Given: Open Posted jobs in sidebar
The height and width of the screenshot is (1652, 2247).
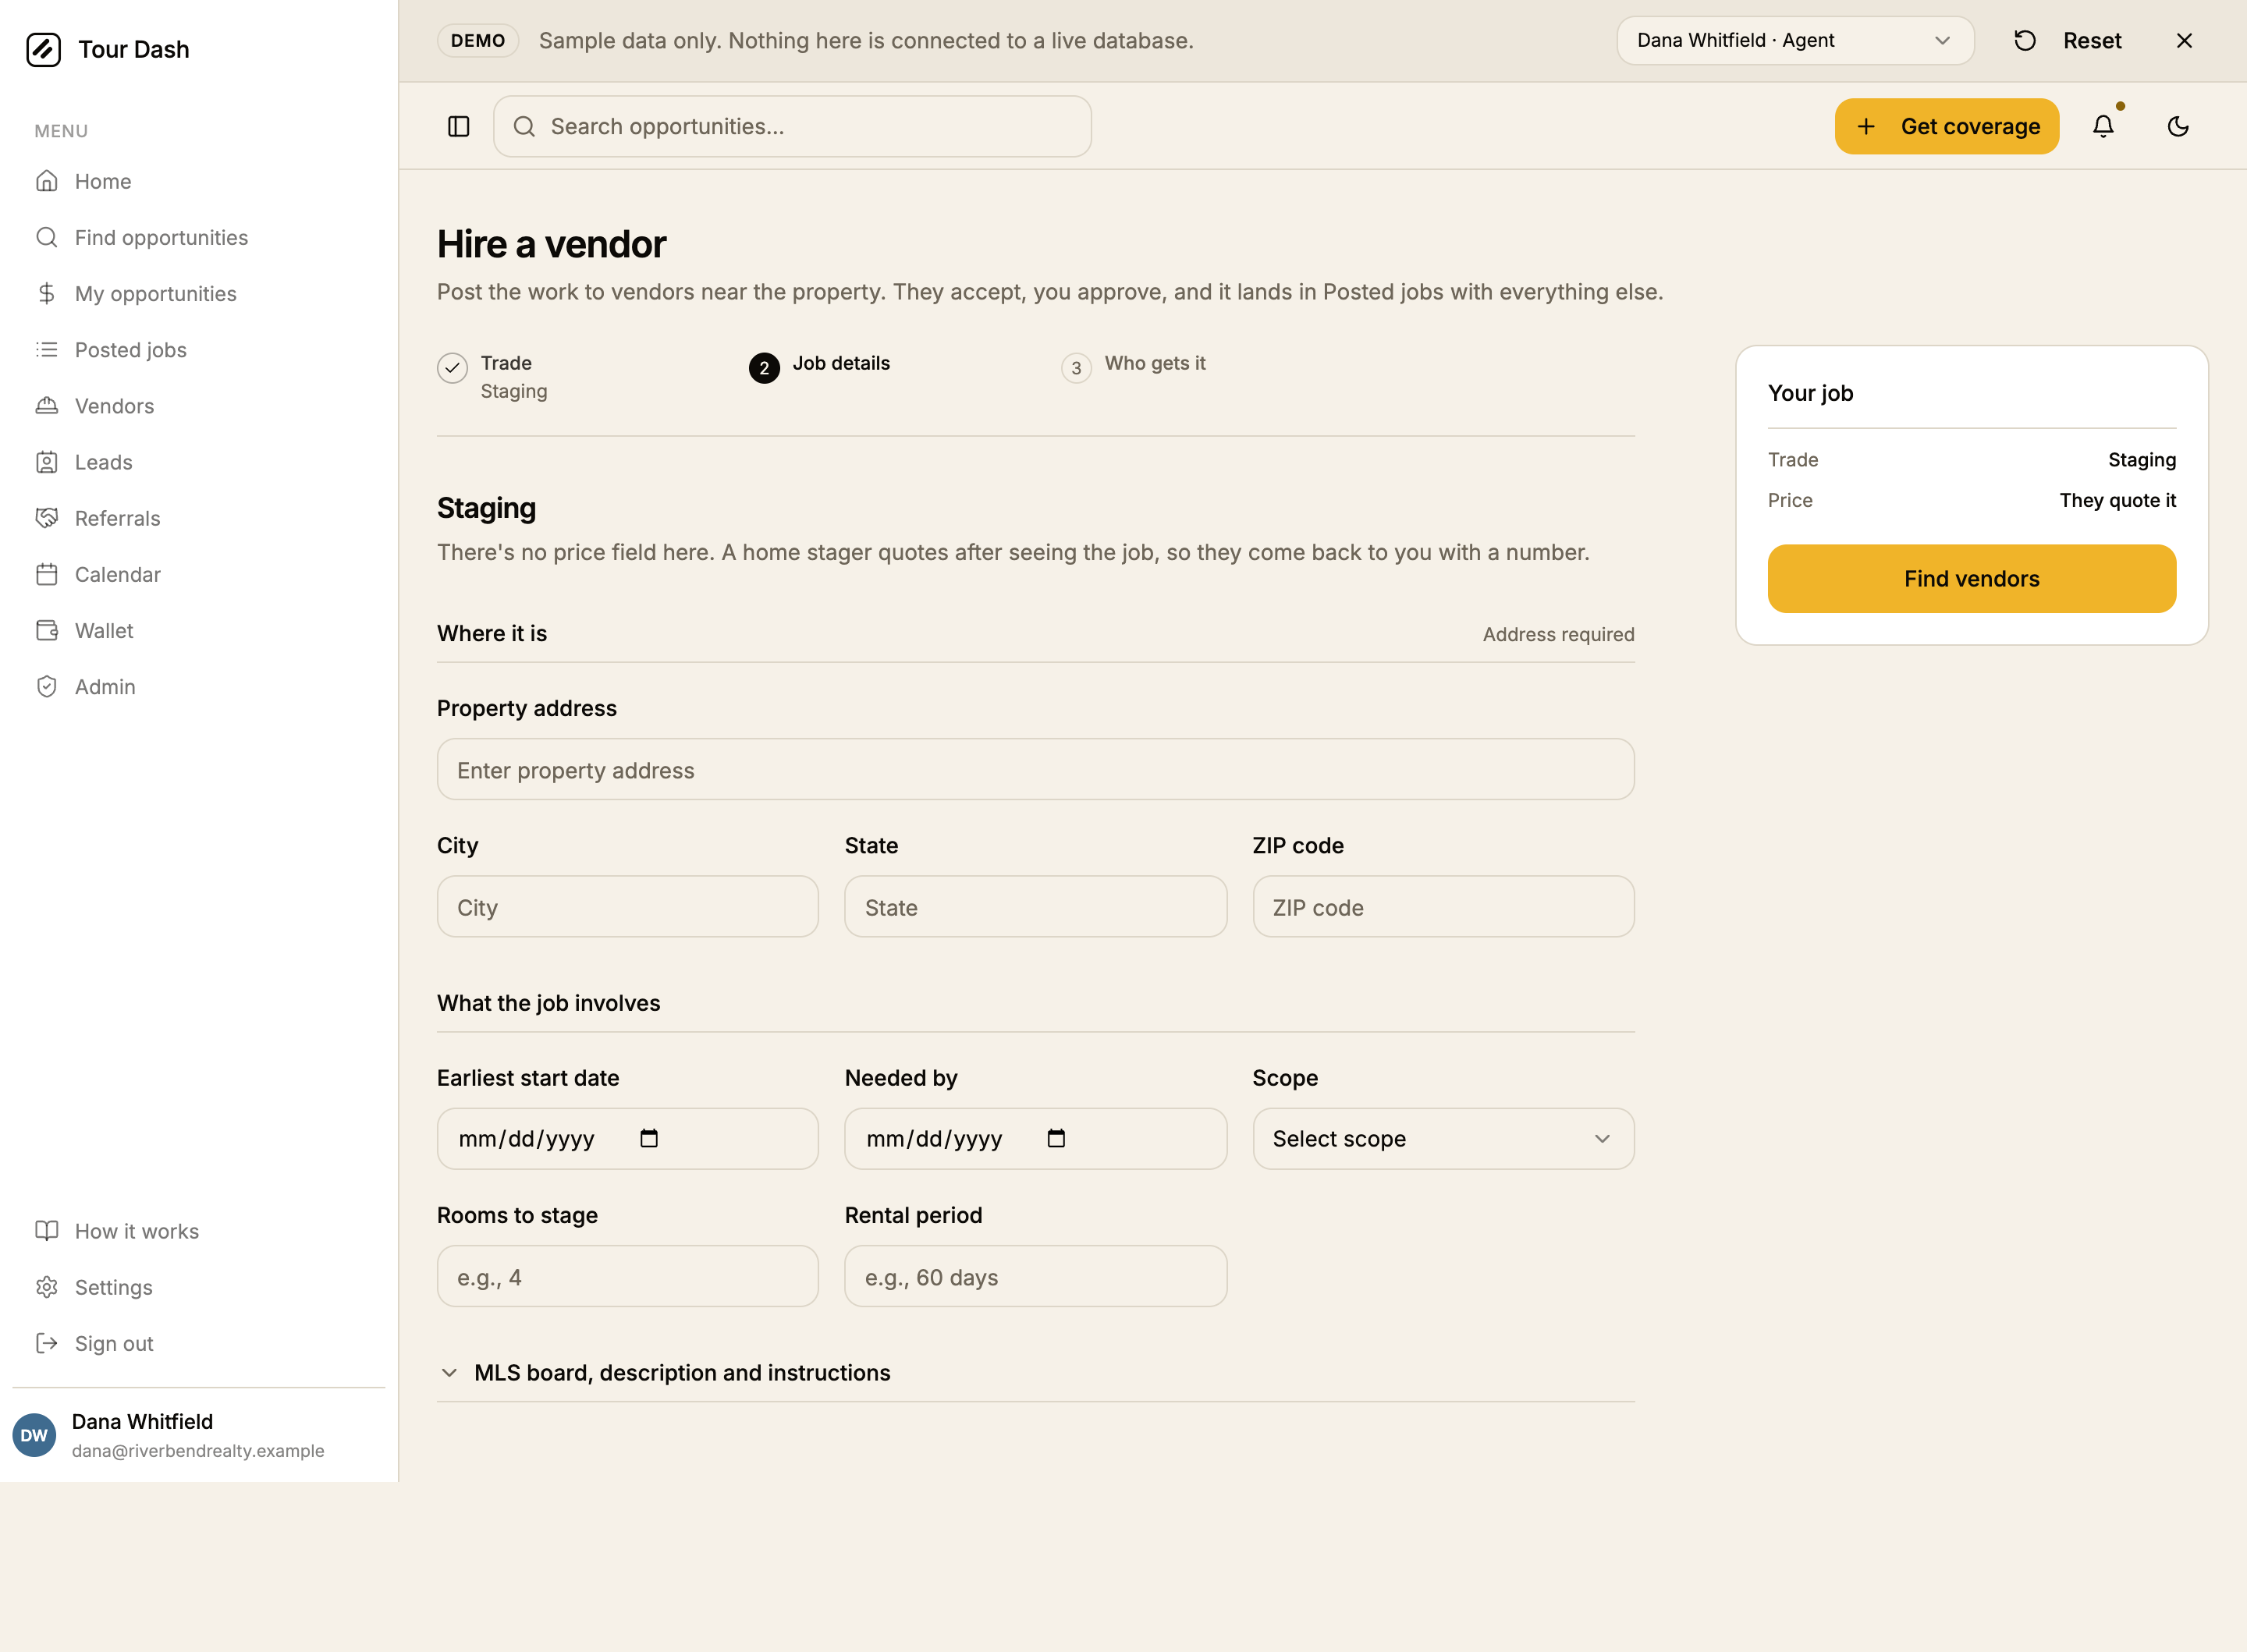Looking at the screenshot, I should 199,349.
